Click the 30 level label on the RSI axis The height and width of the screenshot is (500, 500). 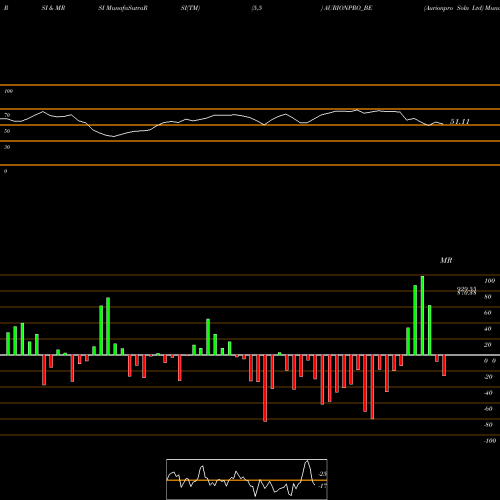point(7,147)
